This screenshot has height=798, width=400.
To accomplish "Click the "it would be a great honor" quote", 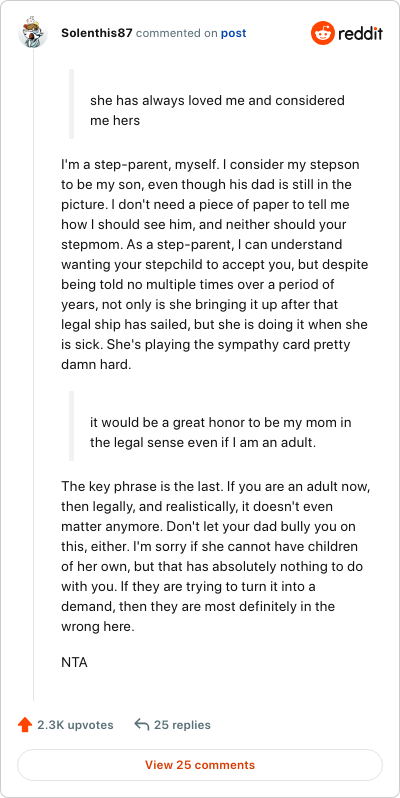I will point(221,433).
